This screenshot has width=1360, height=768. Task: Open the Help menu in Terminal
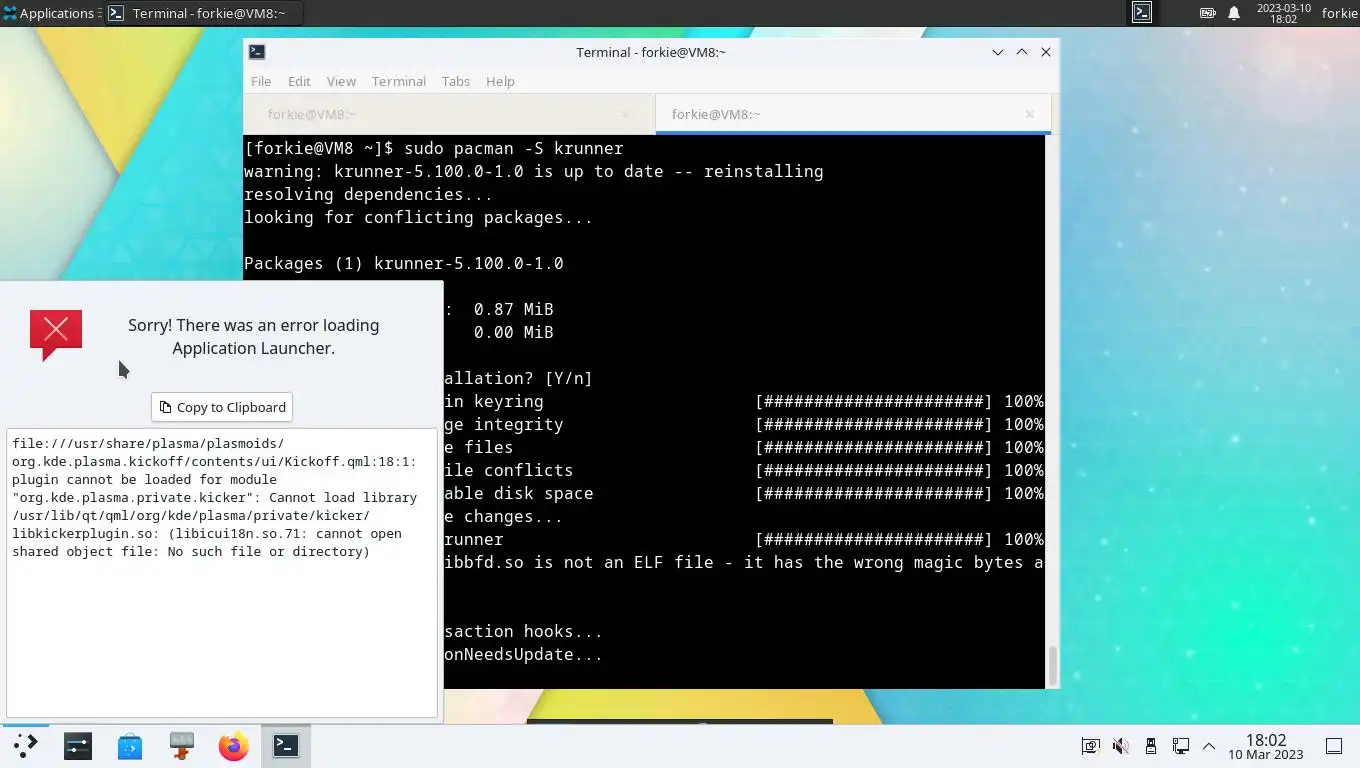pyautogui.click(x=500, y=81)
